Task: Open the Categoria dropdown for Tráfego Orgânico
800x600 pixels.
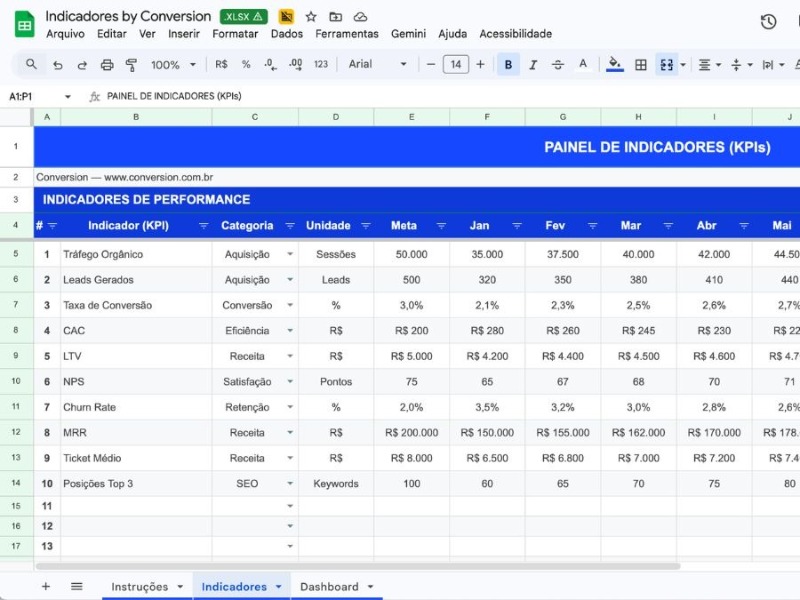Action: point(290,255)
